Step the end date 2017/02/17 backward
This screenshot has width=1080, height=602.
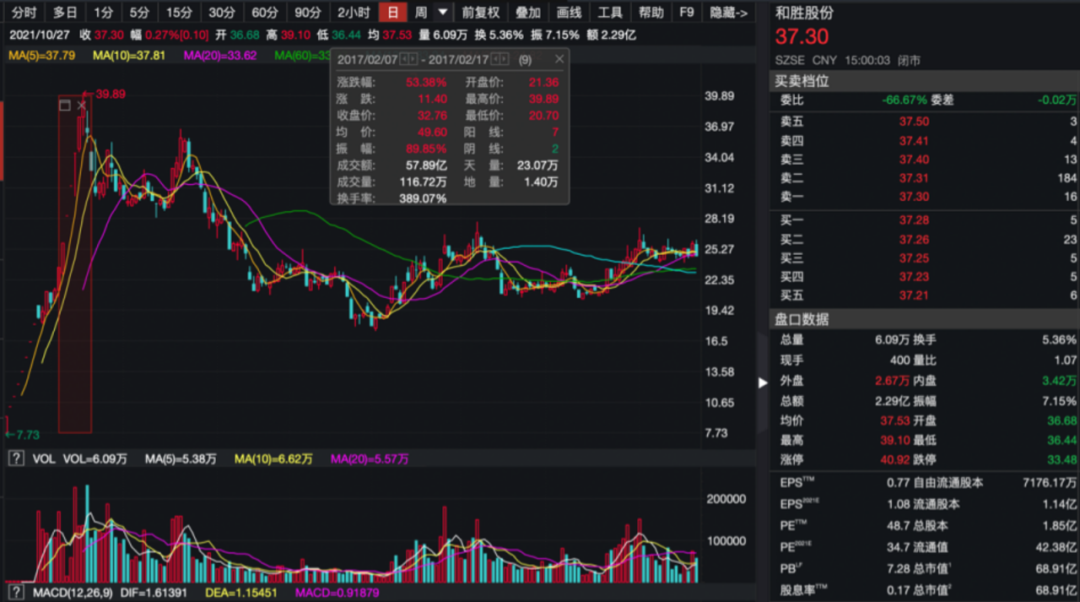click(495, 59)
